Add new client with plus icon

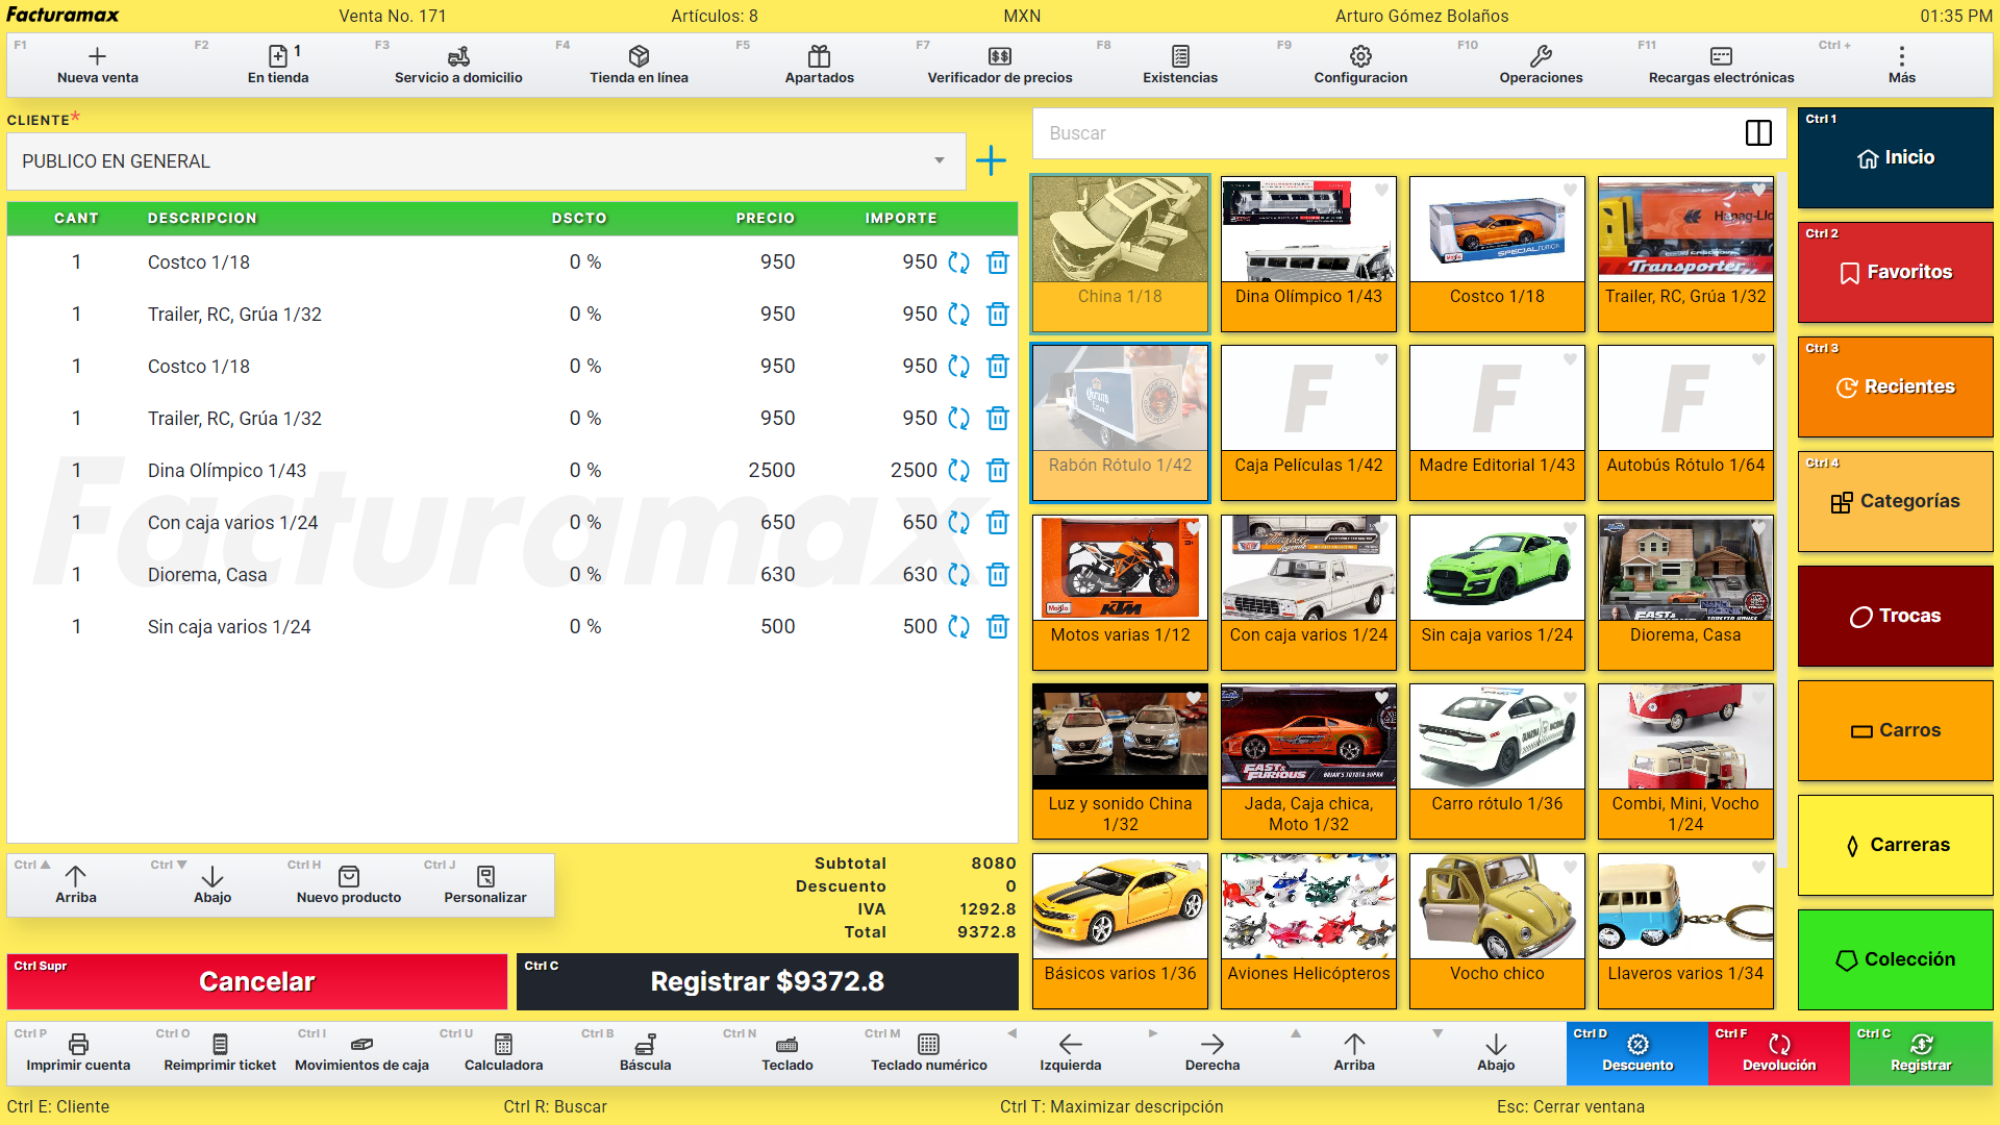[990, 161]
